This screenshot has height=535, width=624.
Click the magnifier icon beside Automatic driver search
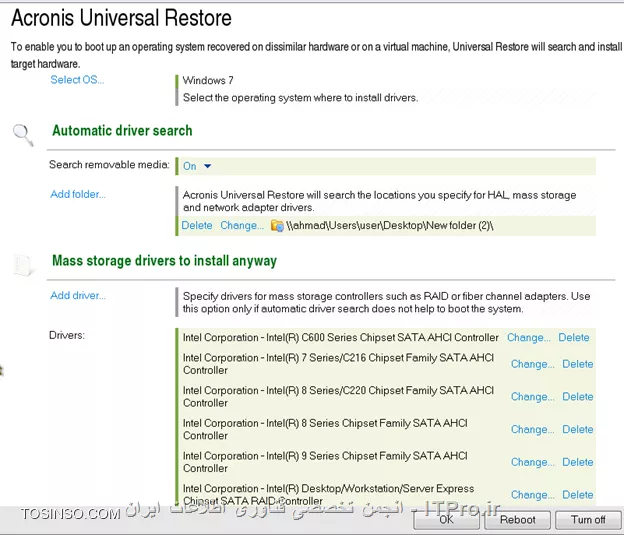pyautogui.click(x=23, y=135)
